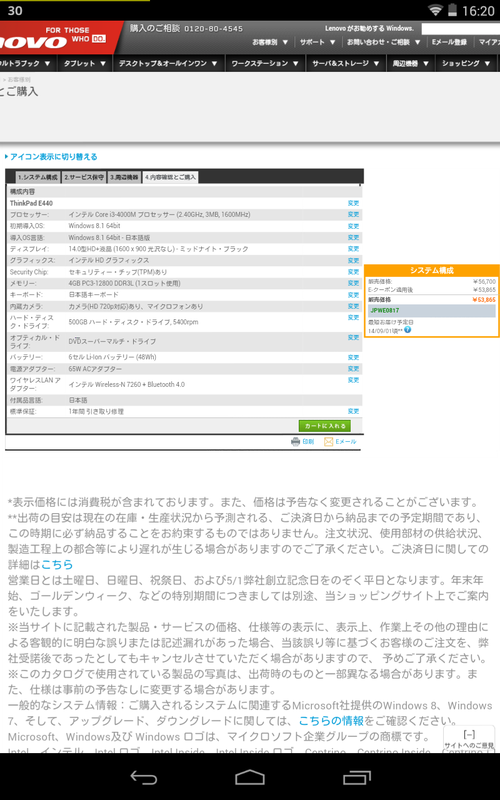Click 変更 for the グラフィックス row
500x800 pixels.
pos(354,260)
